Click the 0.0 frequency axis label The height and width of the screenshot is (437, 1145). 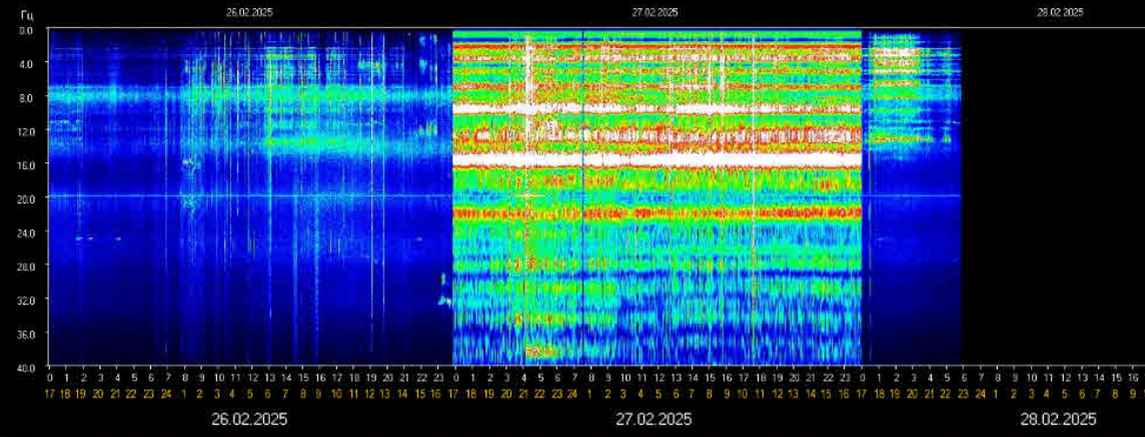click(x=26, y=31)
